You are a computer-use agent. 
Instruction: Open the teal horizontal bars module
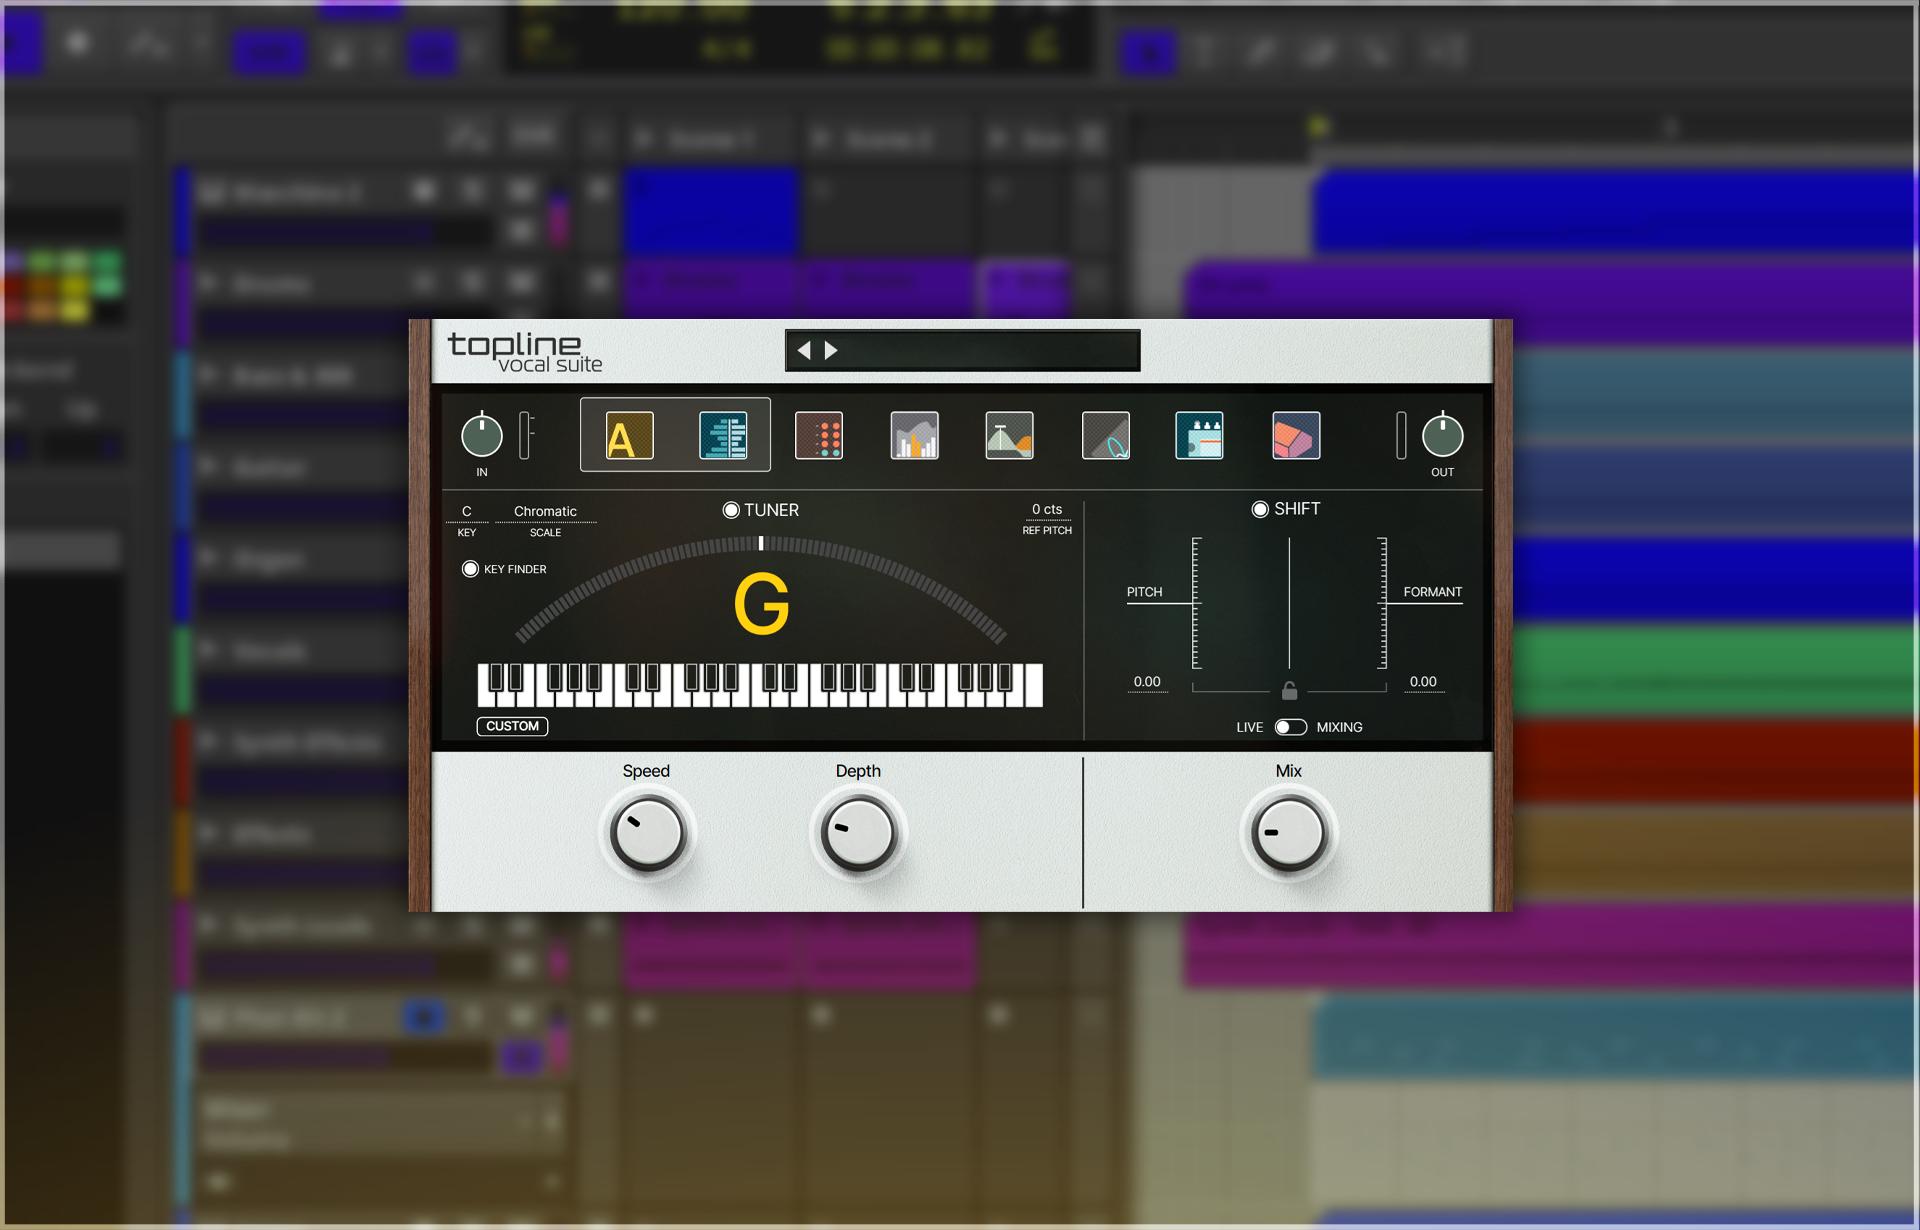click(723, 436)
